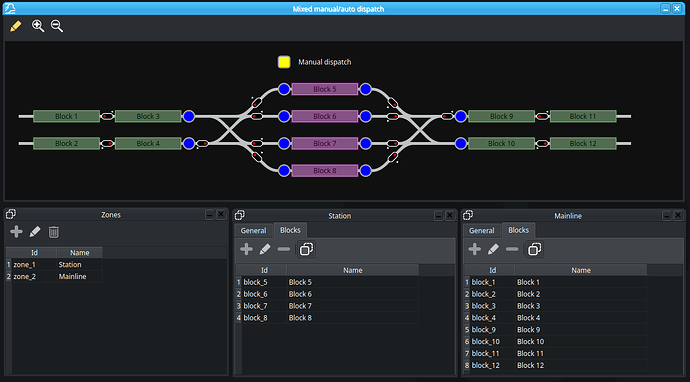Select Block 11 on the track diagram
This screenshot has width=690, height=382.
point(583,116)
